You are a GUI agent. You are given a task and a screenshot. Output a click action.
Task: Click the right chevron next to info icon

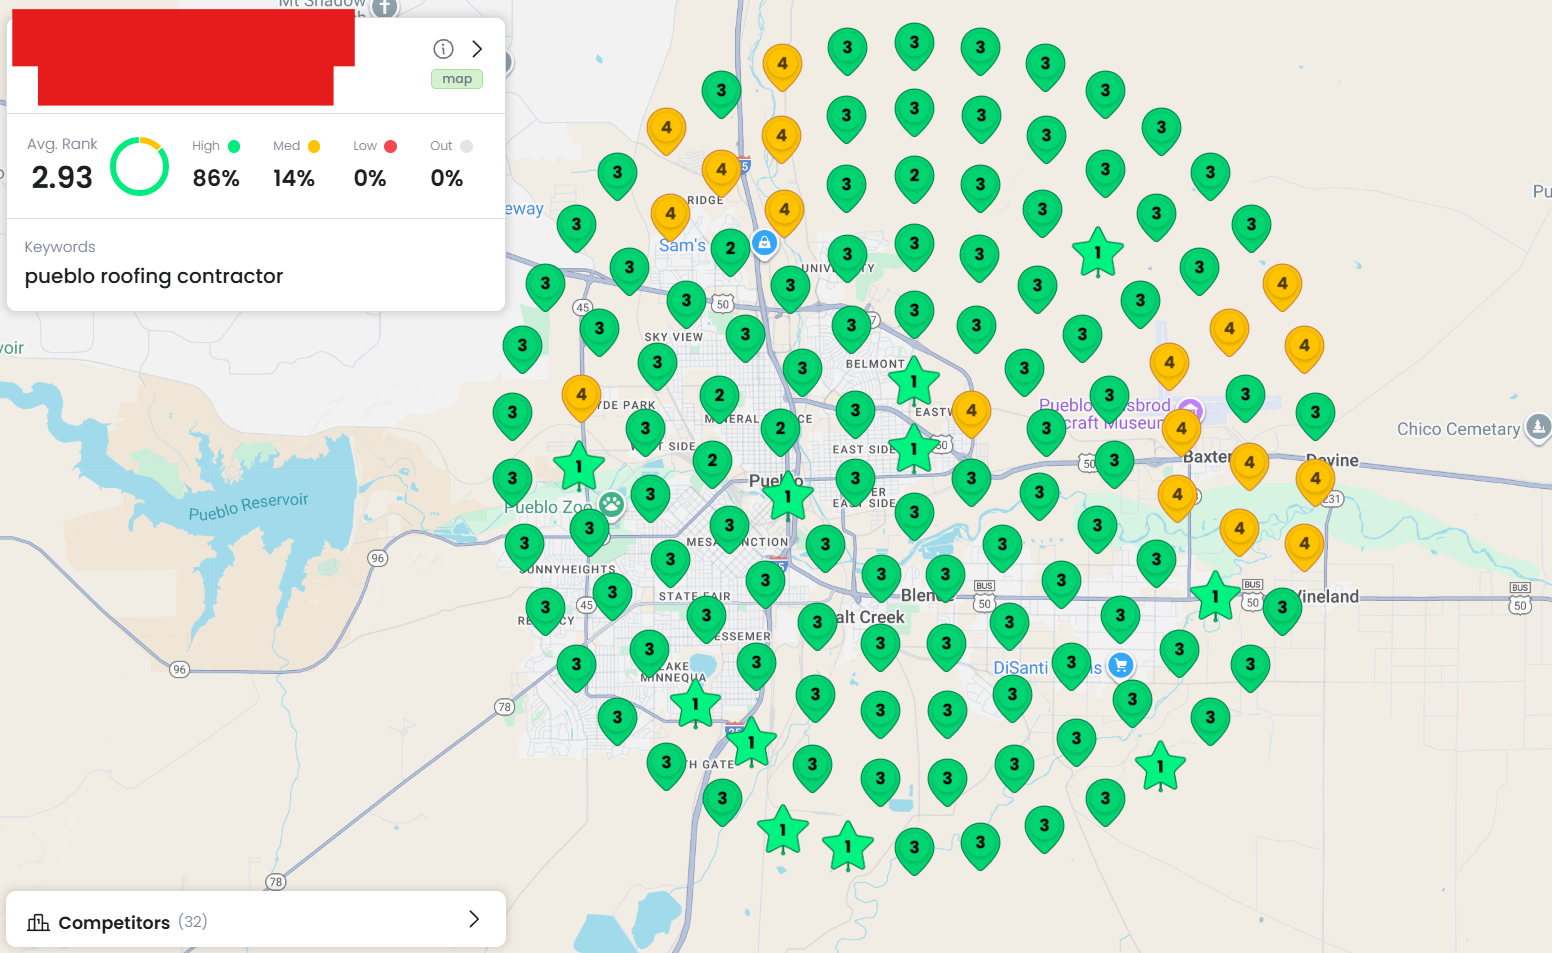tap(477, 49)
